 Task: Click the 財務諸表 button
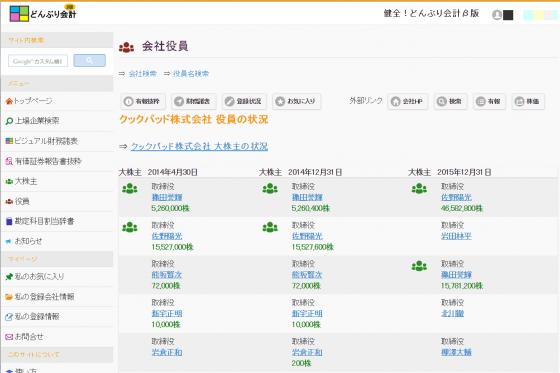pos(194,101)
